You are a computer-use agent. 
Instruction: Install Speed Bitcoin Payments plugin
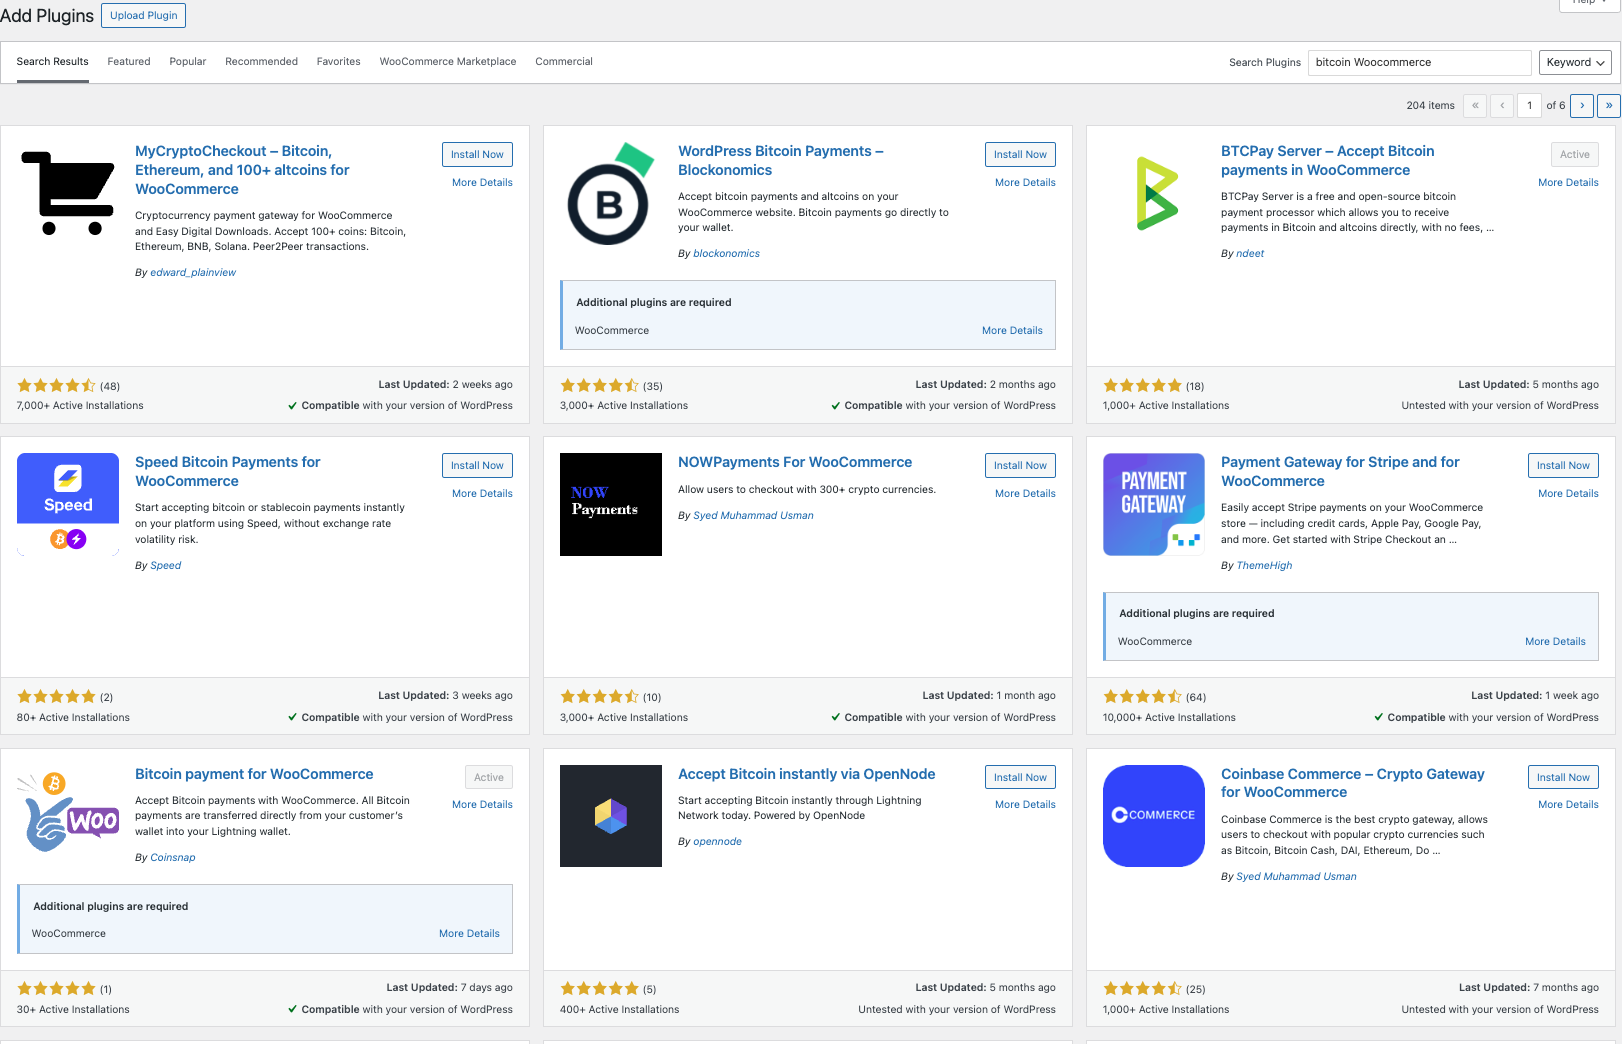[477, 465]
